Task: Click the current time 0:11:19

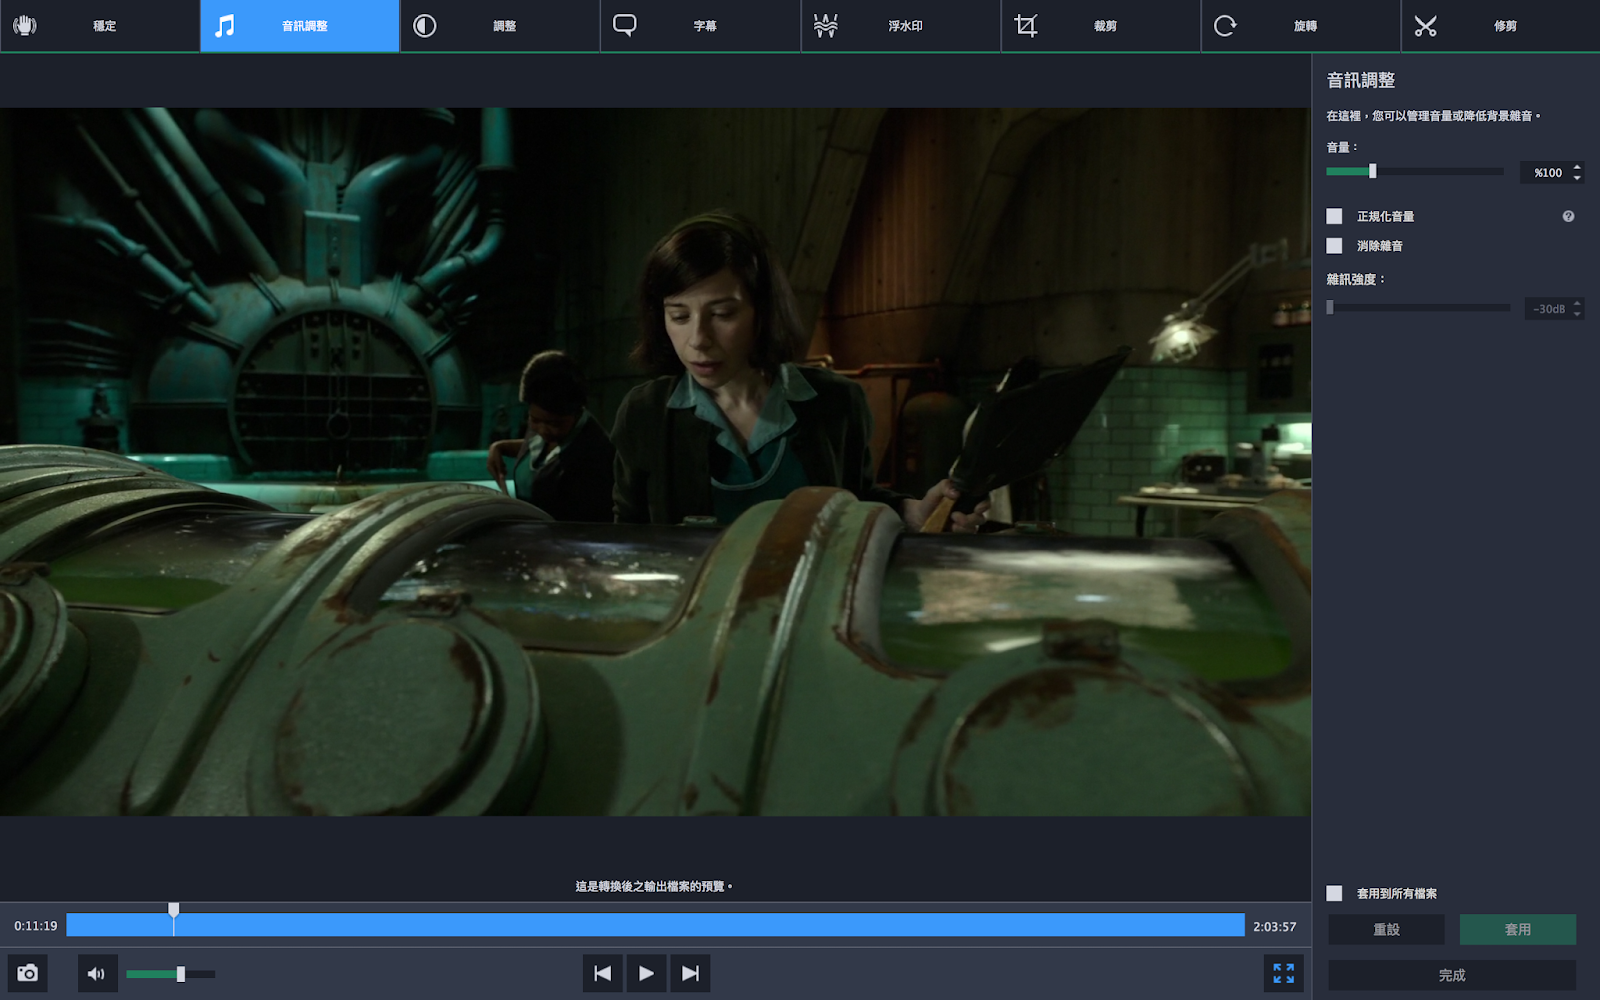Action: (x=36, y=926)
